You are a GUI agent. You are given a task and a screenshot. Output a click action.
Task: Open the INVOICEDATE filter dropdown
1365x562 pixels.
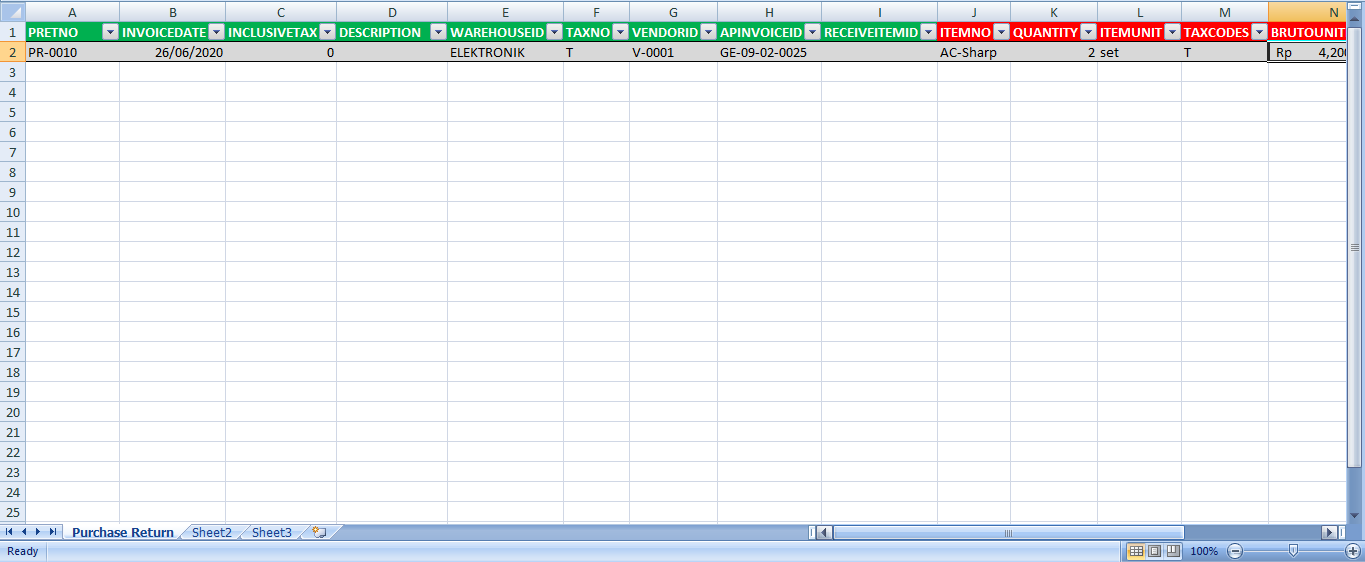(216, 32)
